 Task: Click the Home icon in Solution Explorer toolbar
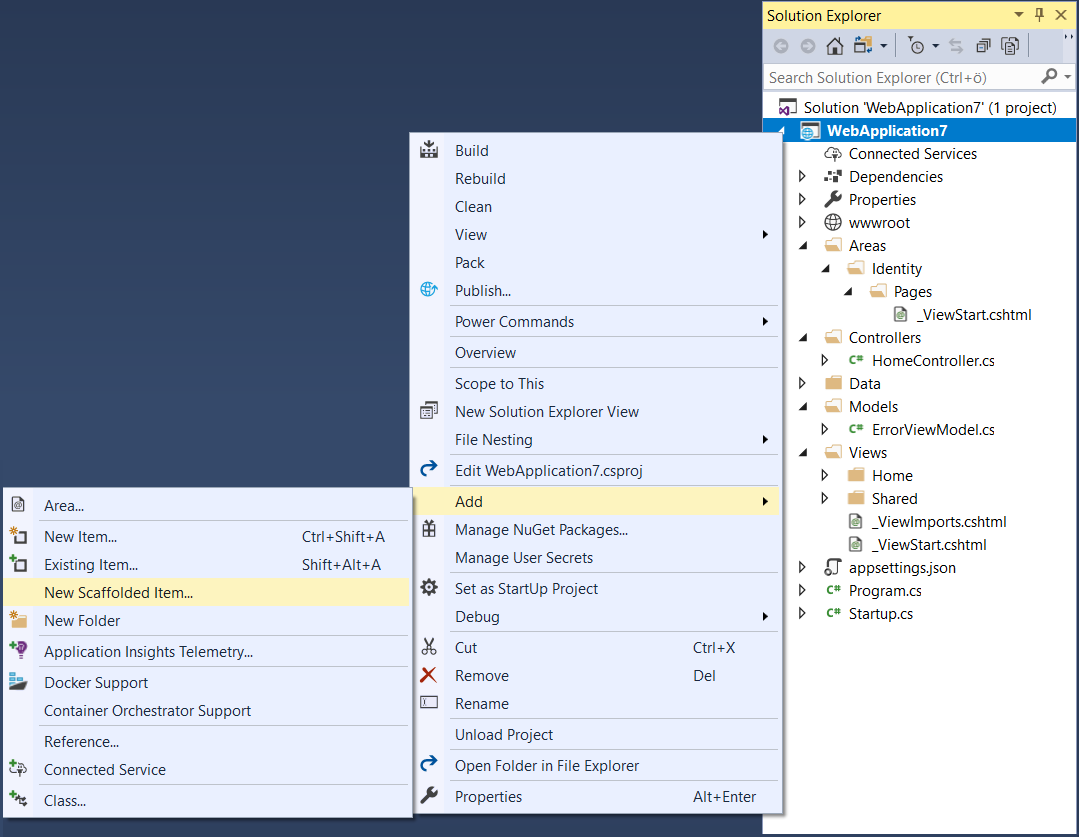(x=835, y=46)
